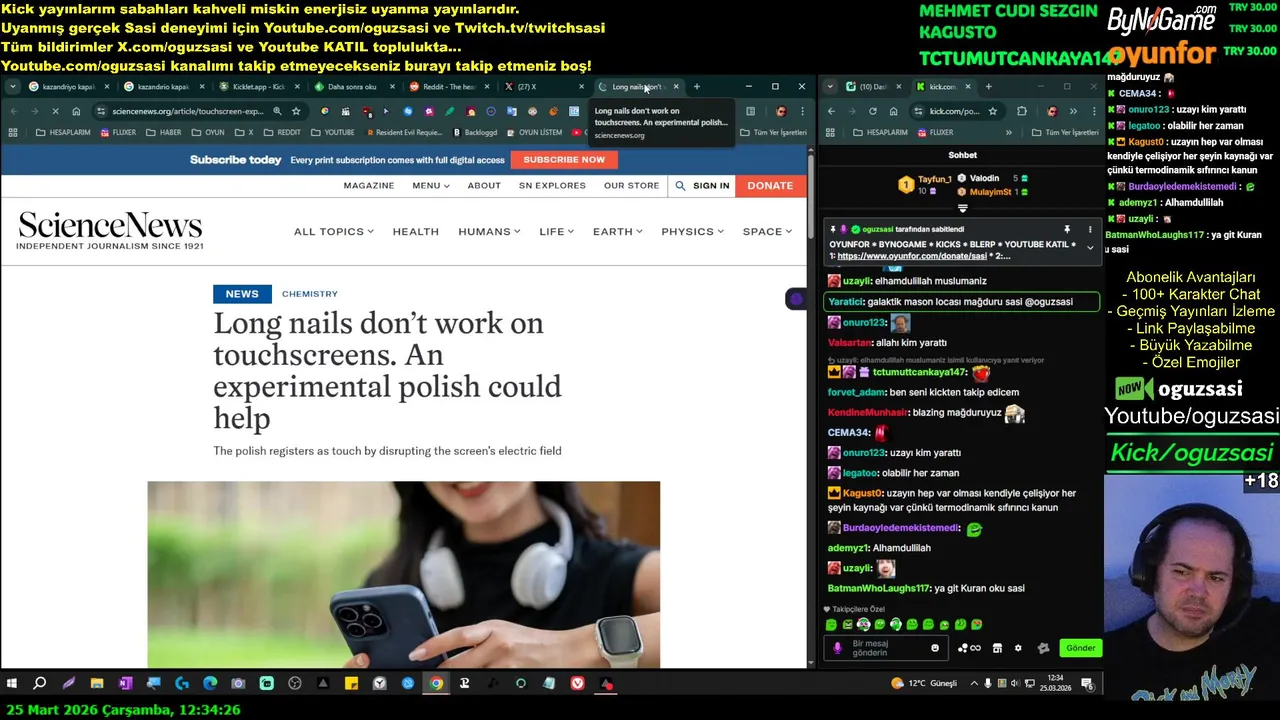Open pinned message three-dot options
Image resolution: width=1280 pixels, height=720 pixels.
coord(1090,229)
